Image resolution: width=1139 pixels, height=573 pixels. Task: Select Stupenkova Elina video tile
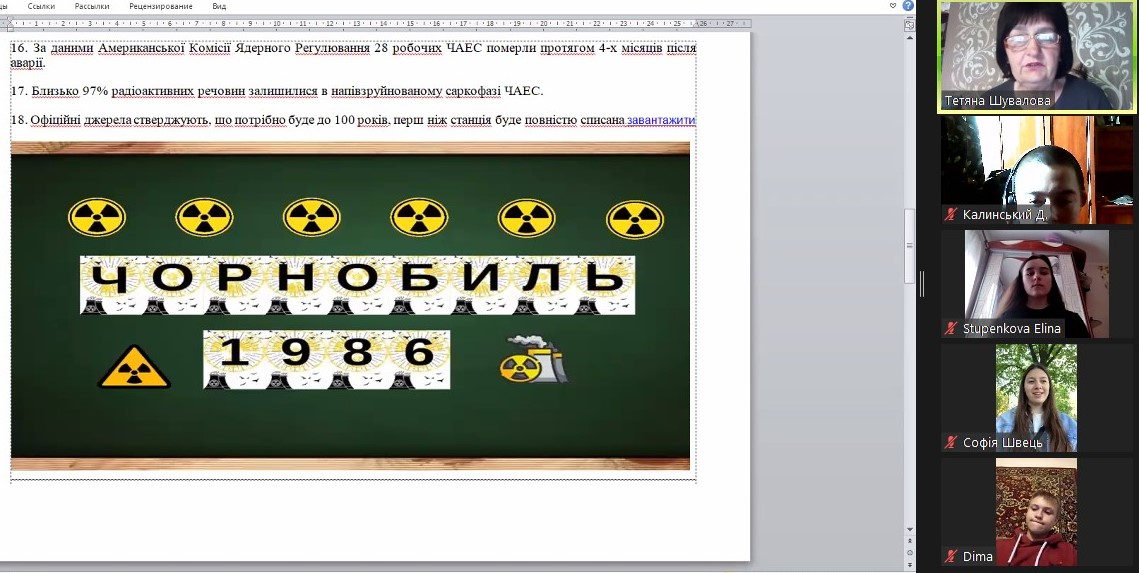(1037, 284)
